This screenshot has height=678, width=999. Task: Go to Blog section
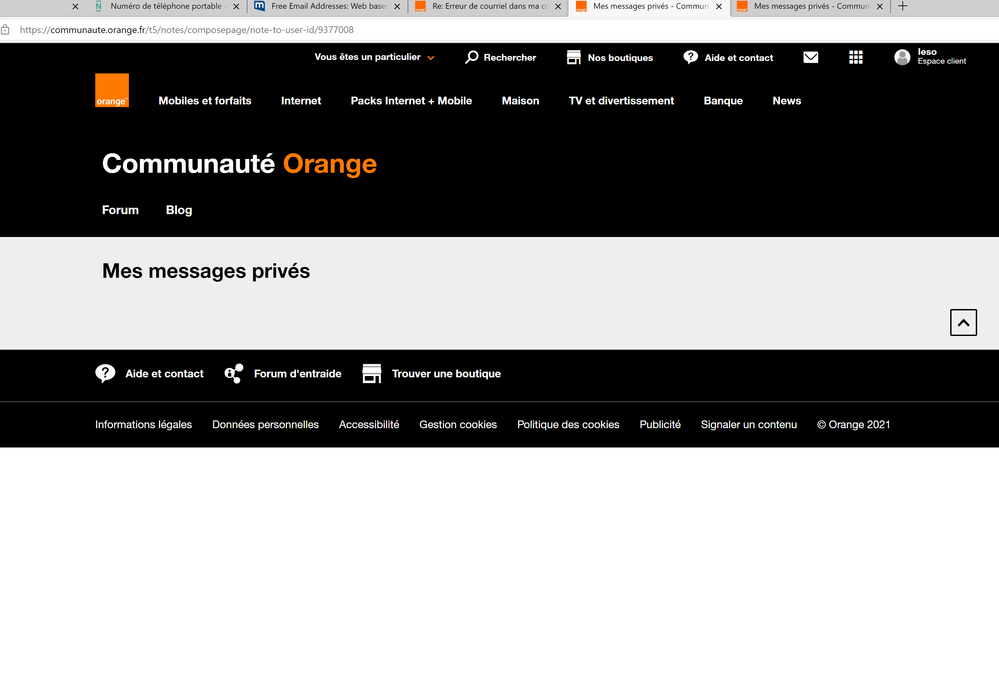coord(179,210)
